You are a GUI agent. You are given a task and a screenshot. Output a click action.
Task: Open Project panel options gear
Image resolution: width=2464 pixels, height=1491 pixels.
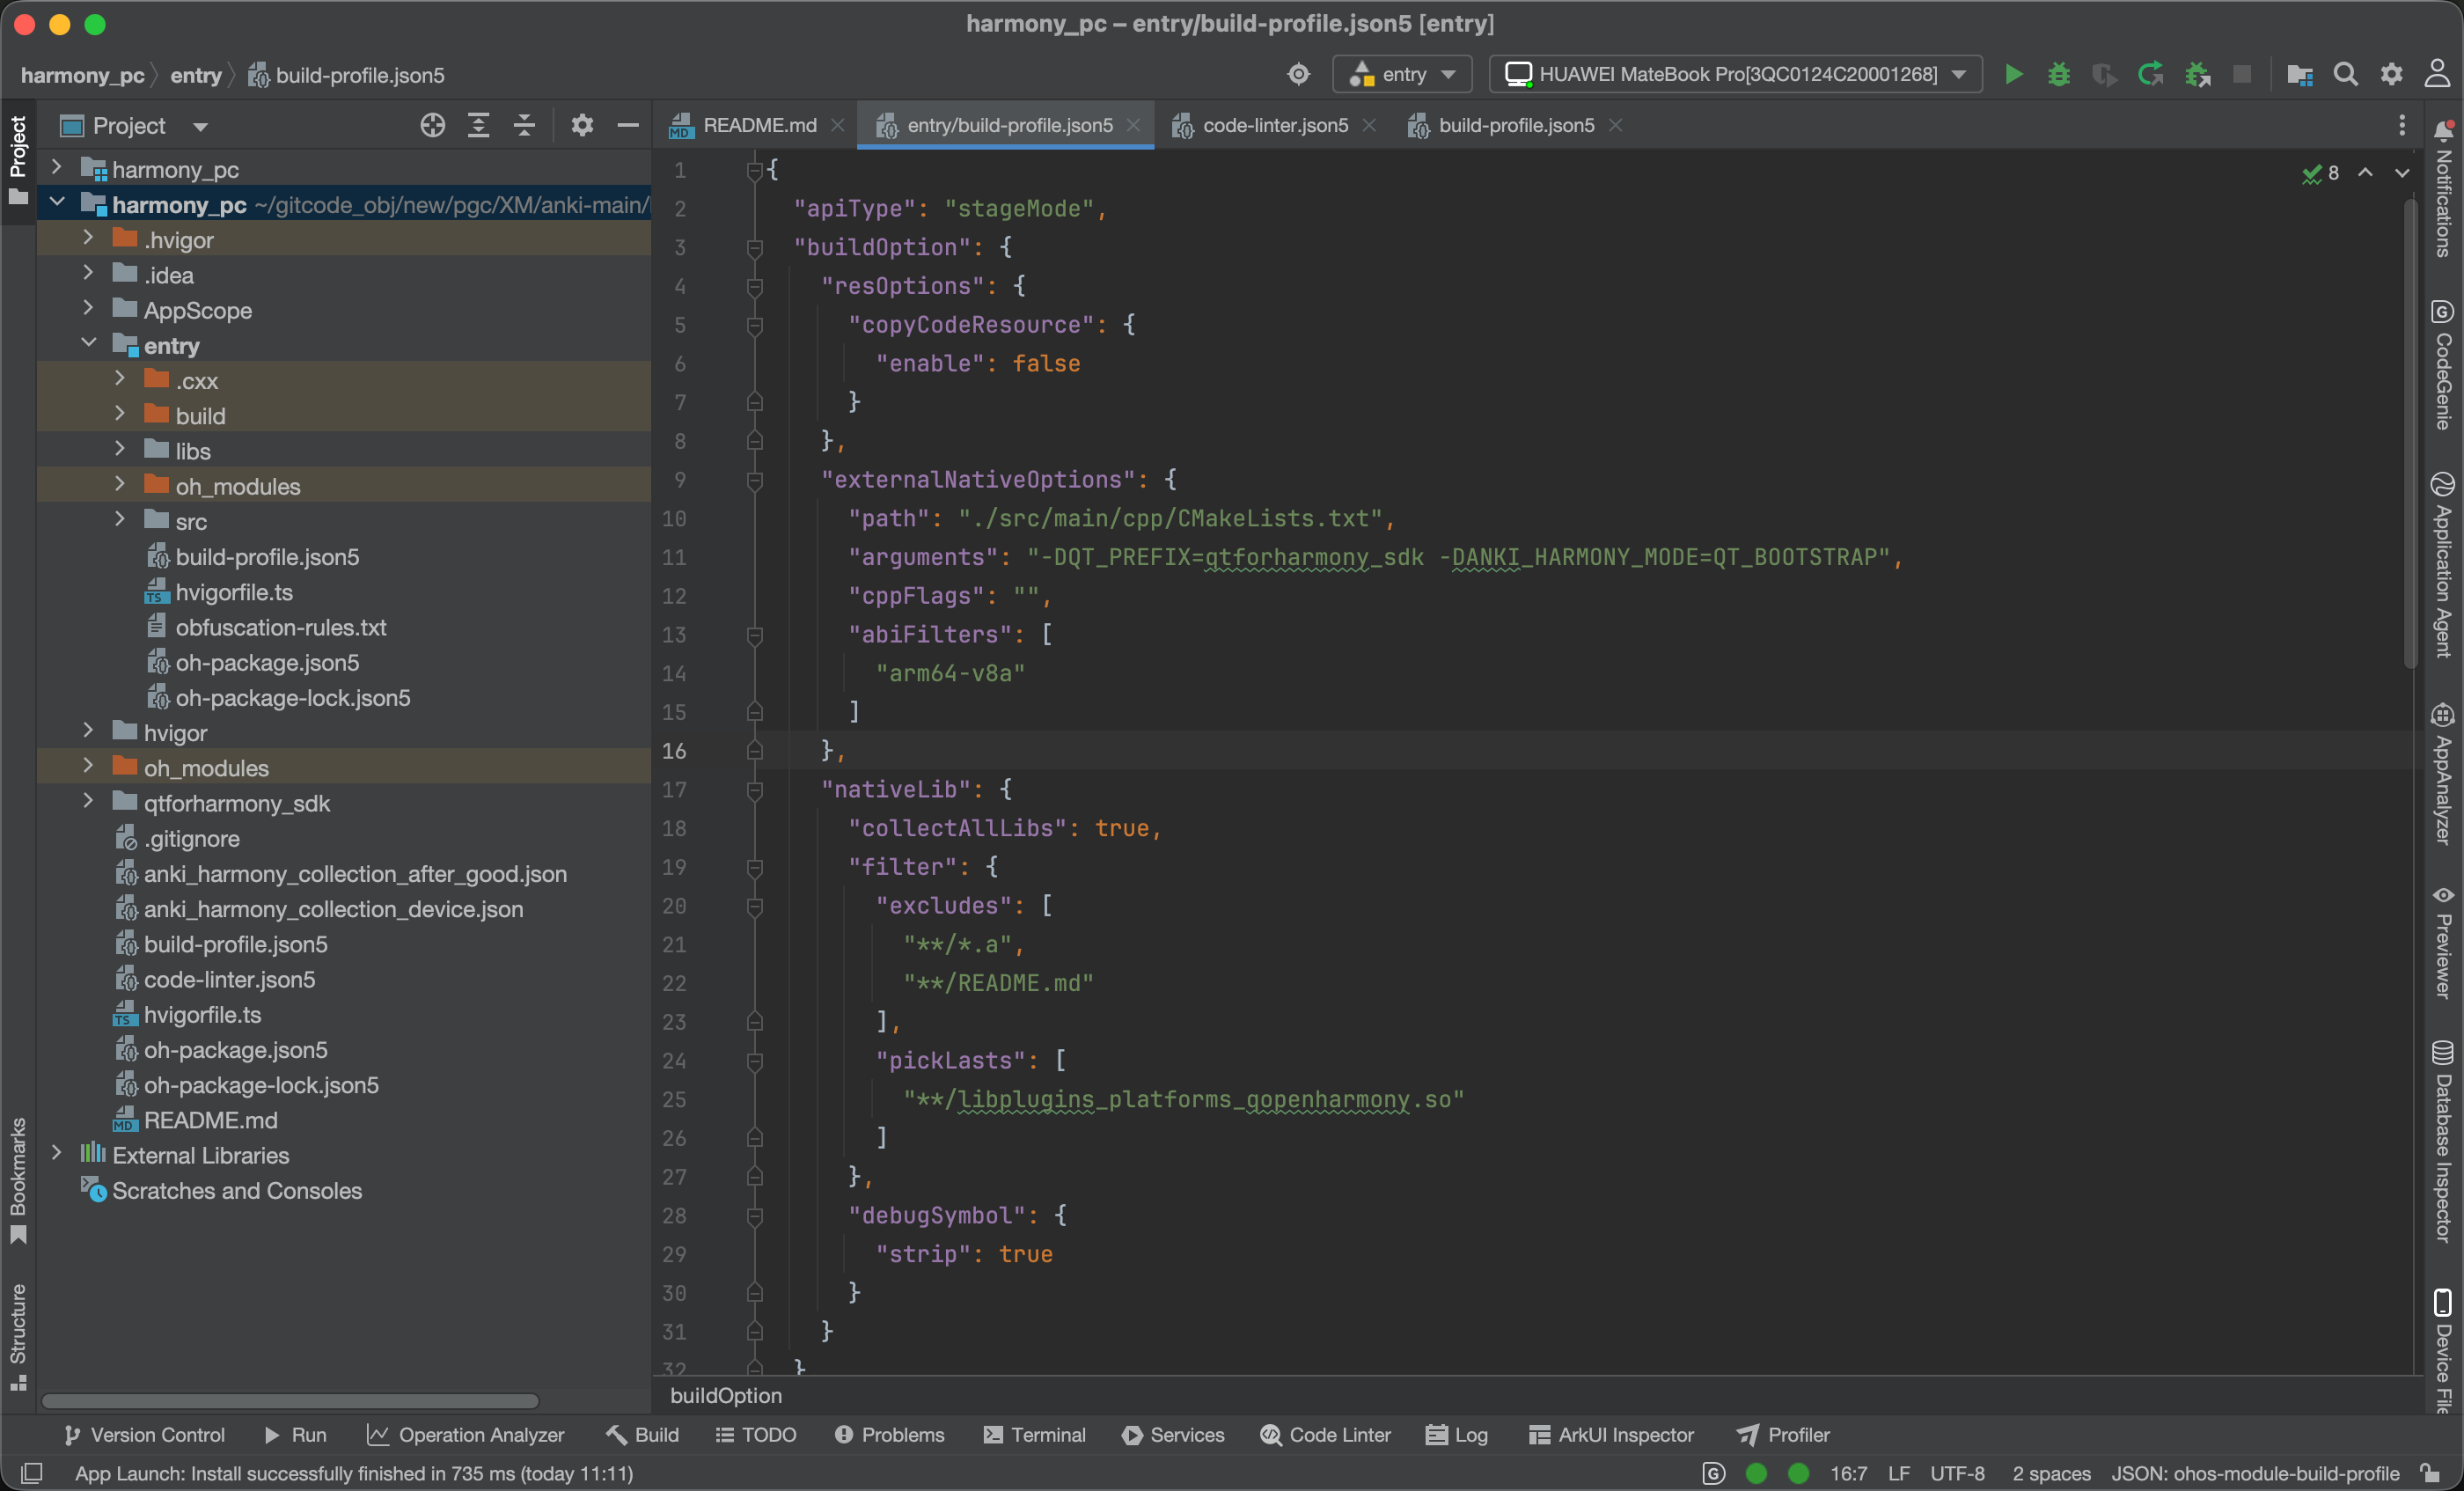582,126
